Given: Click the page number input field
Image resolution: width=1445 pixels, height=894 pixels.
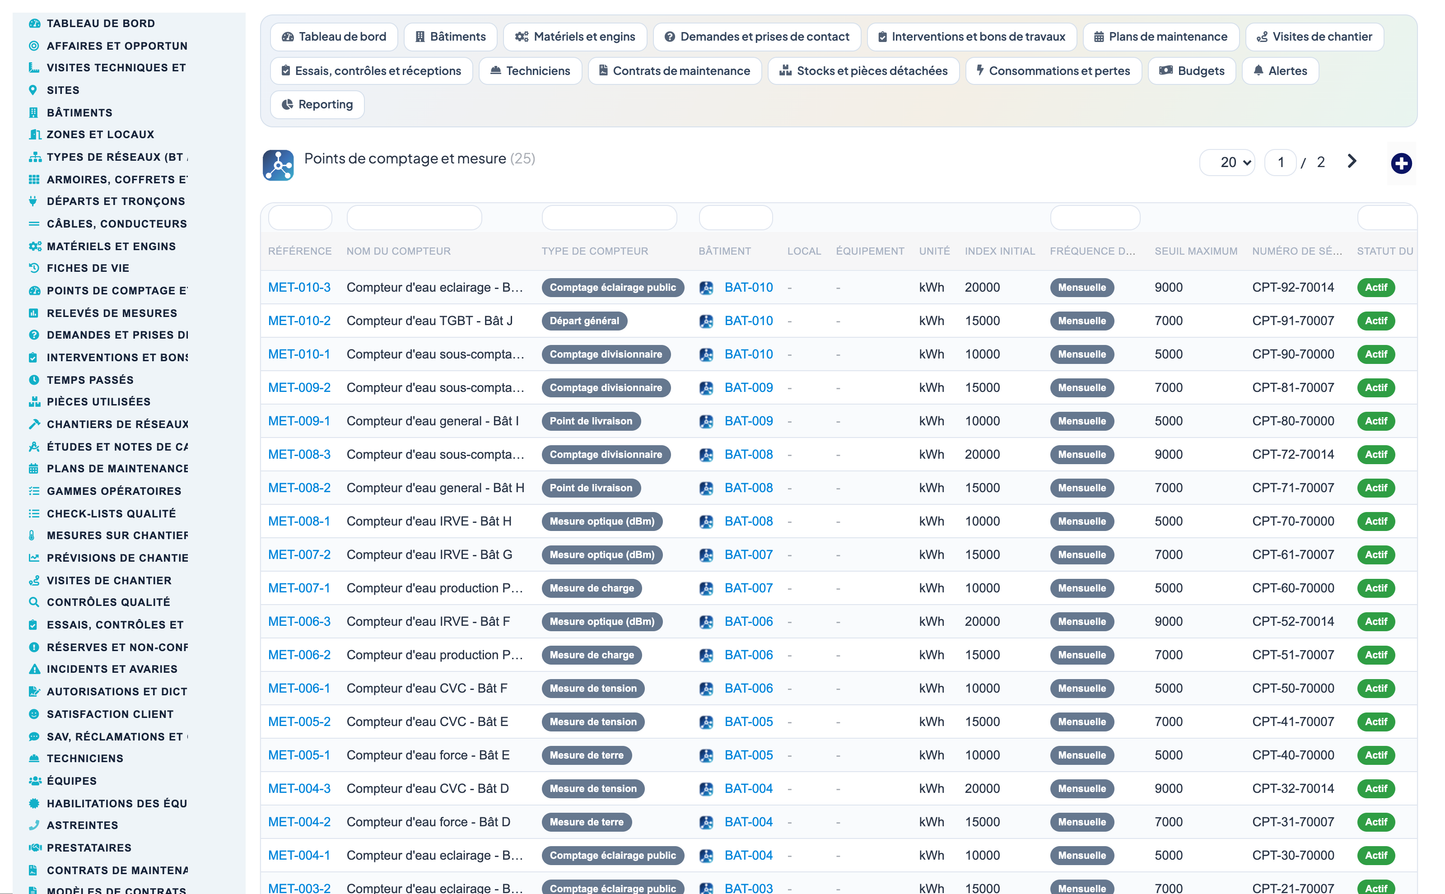Looking at the screenshot, I should [x=1281, y=162].
